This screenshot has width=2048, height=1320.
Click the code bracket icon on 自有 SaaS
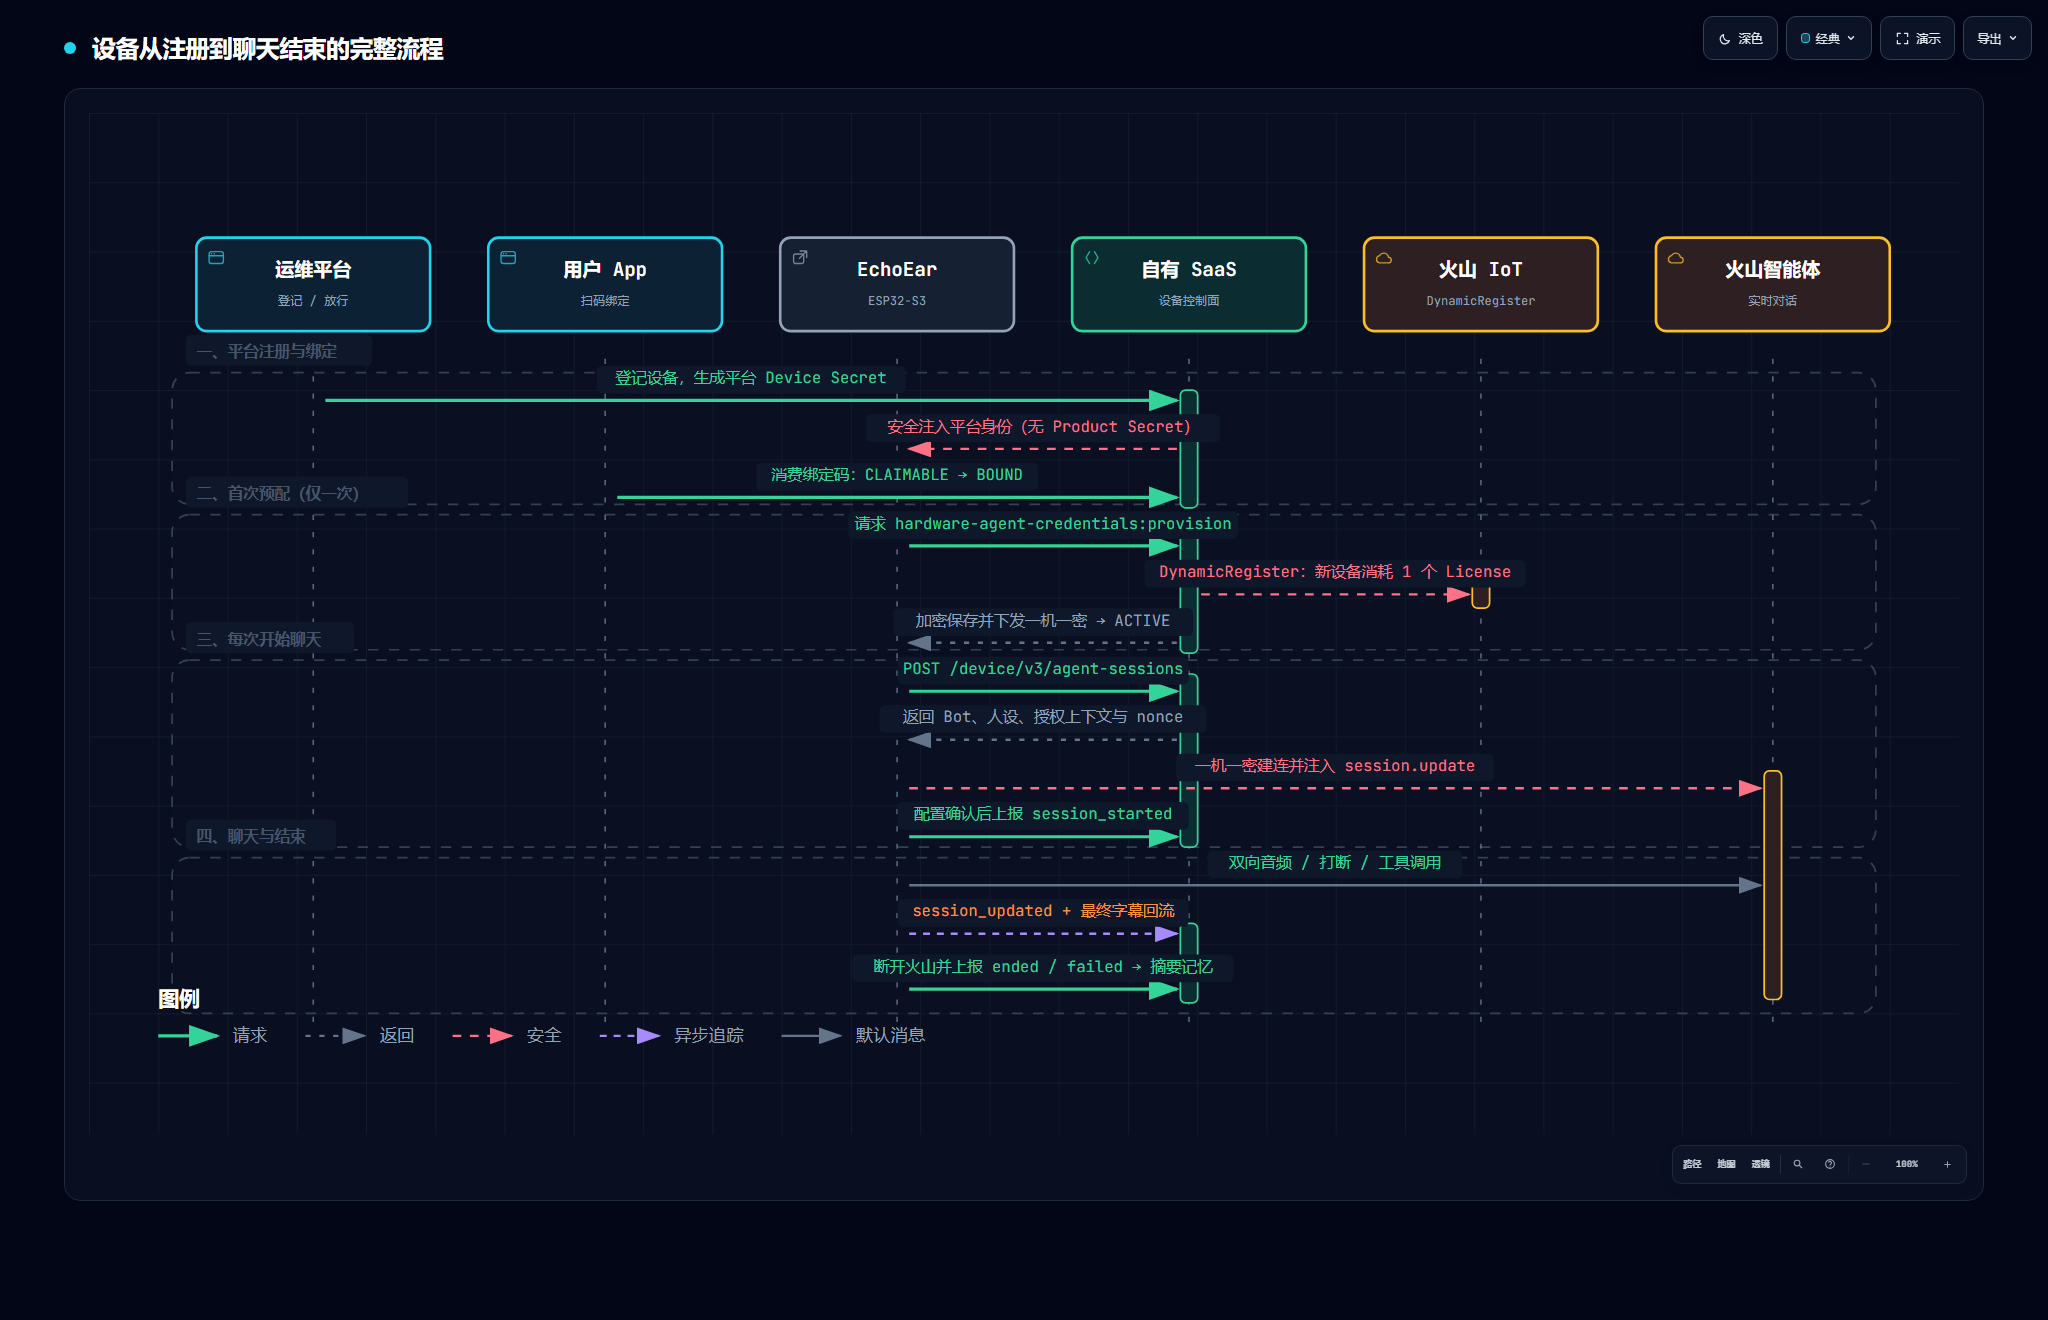click(x=1092, y=258)
